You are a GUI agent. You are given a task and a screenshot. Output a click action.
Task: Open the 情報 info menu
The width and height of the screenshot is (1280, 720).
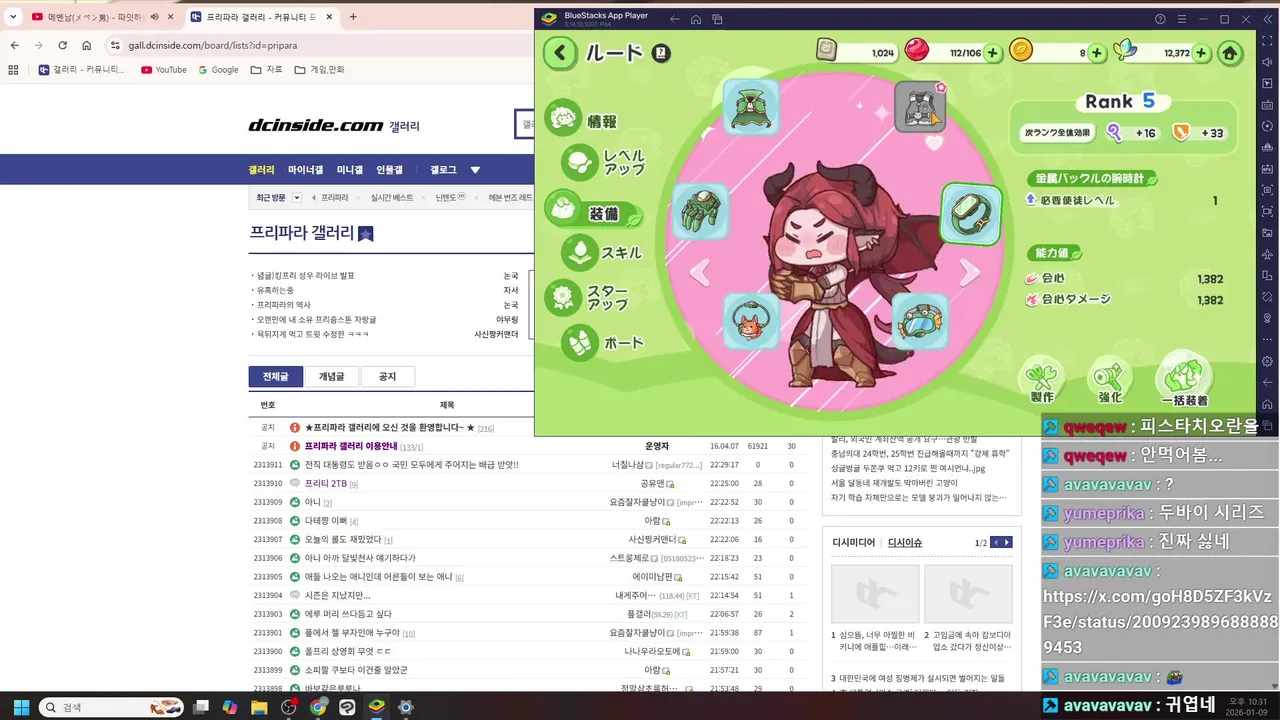pyautogui.click(x=583, y=121)
